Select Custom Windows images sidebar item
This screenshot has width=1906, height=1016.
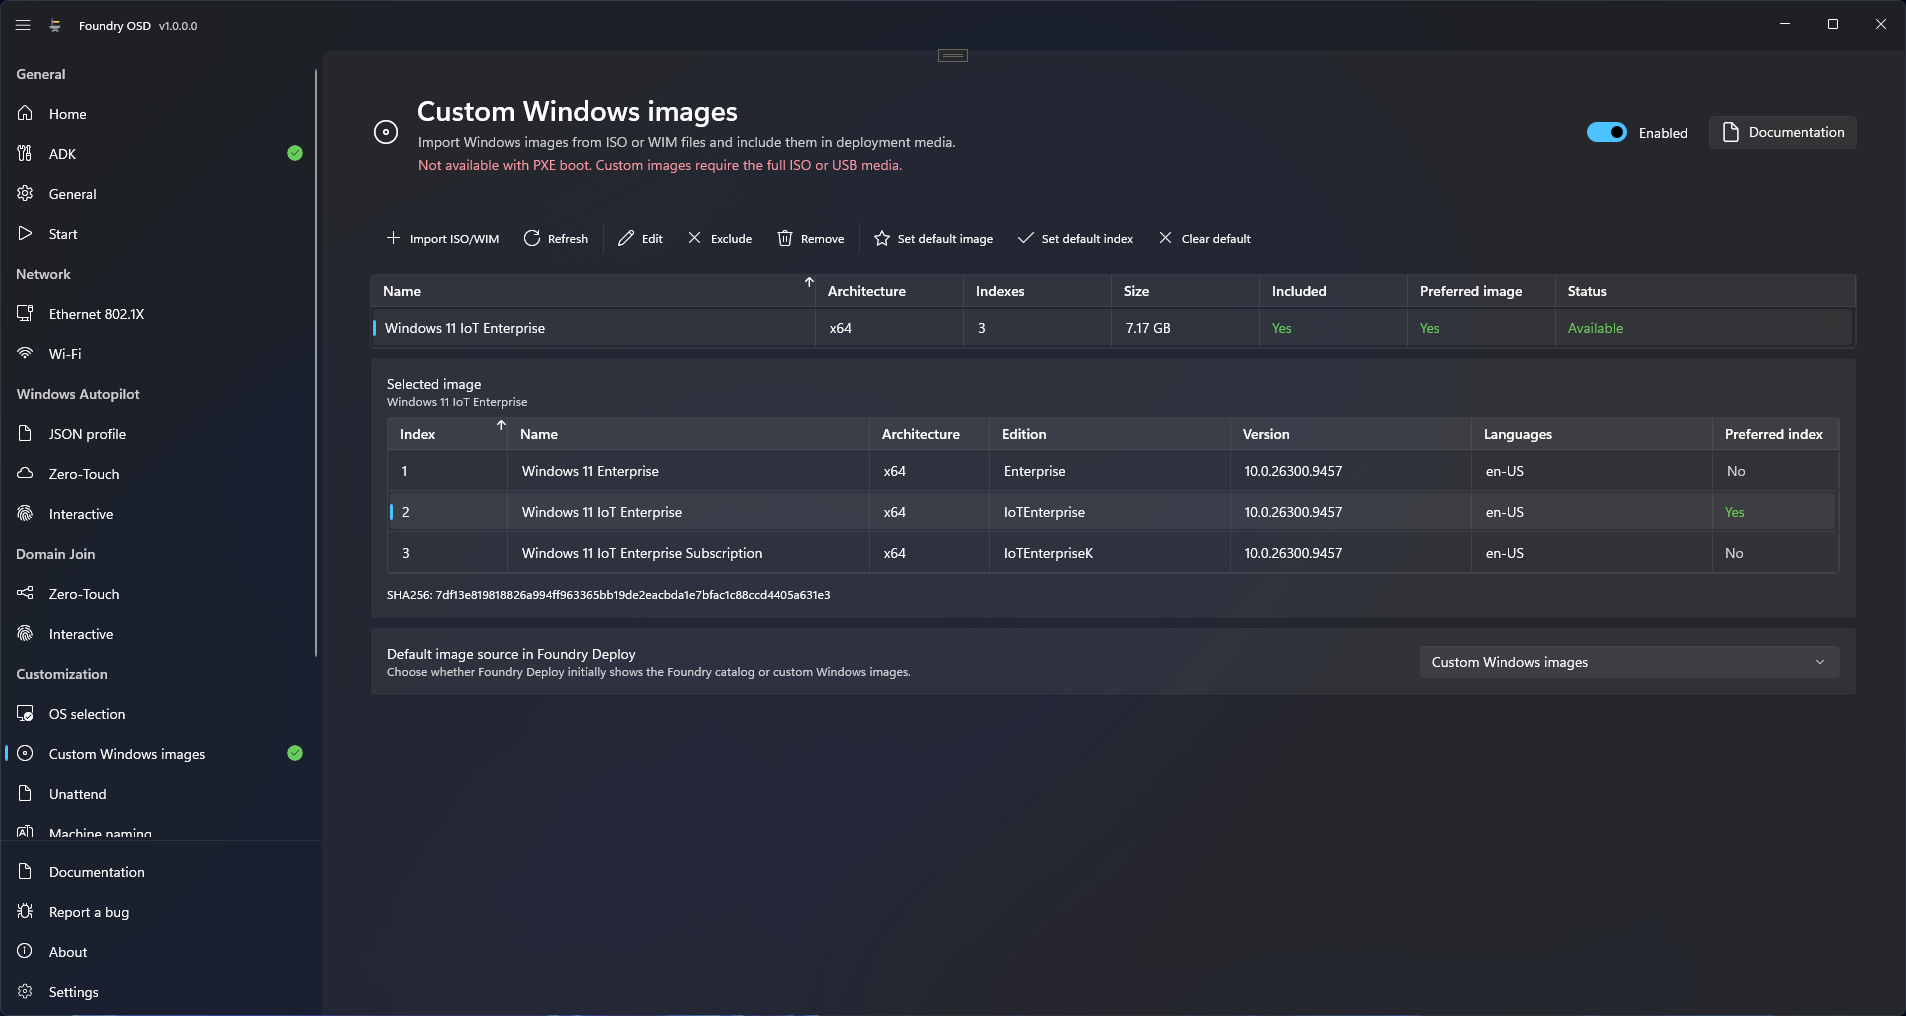(160, 754)
